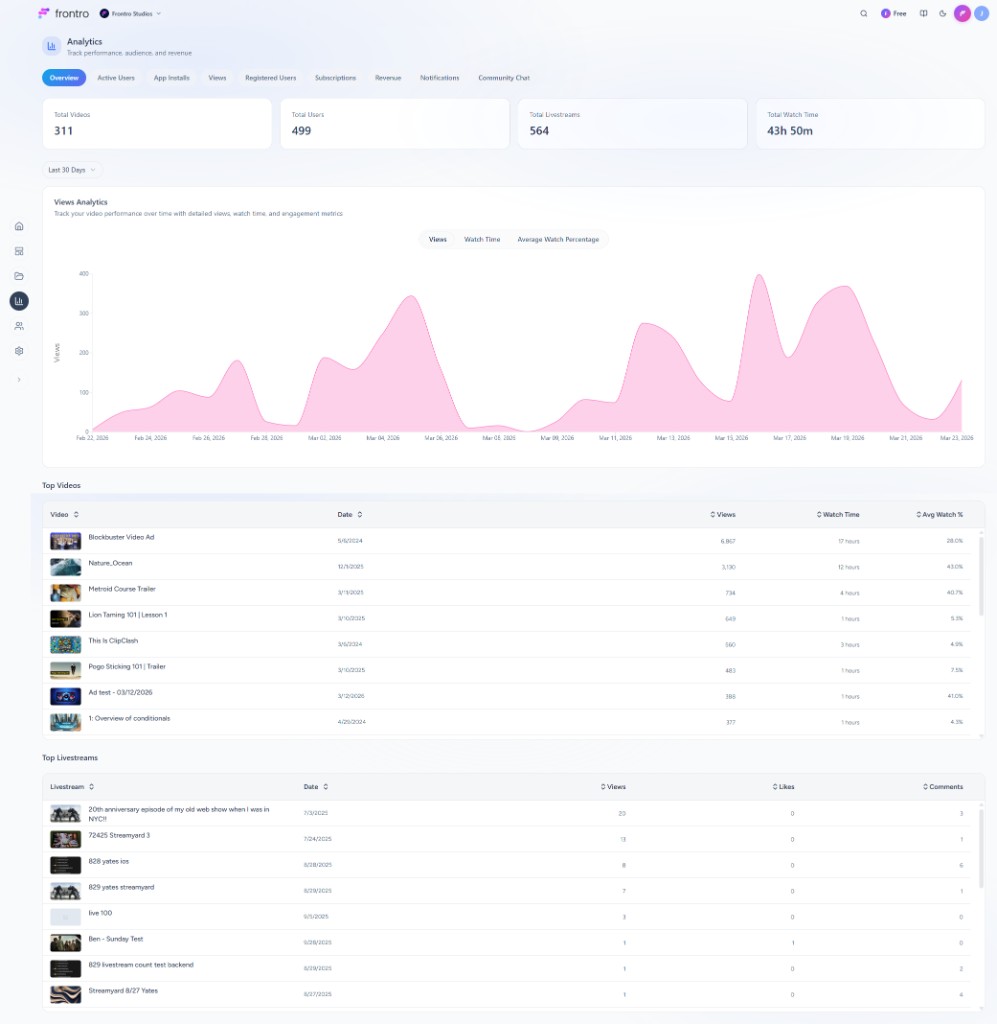This screenshot has height=1024, width=997.
Task: Open the folder icon in the sidebar
Action: click(x=19, y=276)
